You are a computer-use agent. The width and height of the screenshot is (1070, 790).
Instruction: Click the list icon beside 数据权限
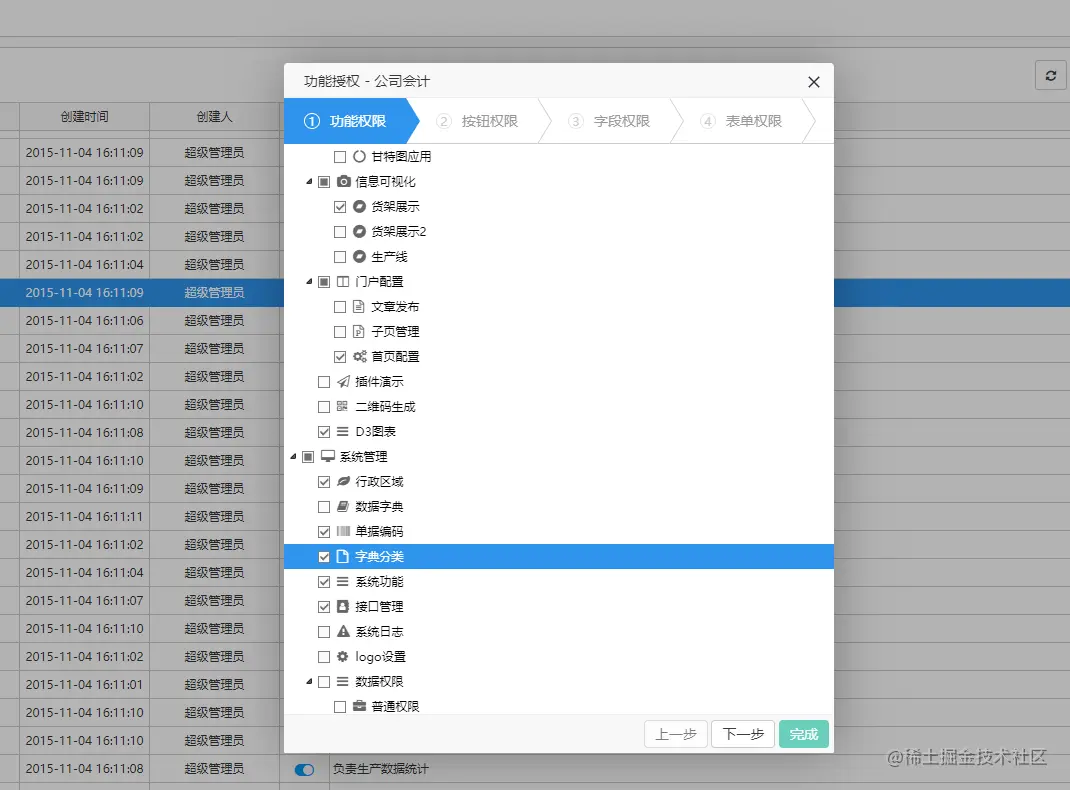tap(343, 682)
